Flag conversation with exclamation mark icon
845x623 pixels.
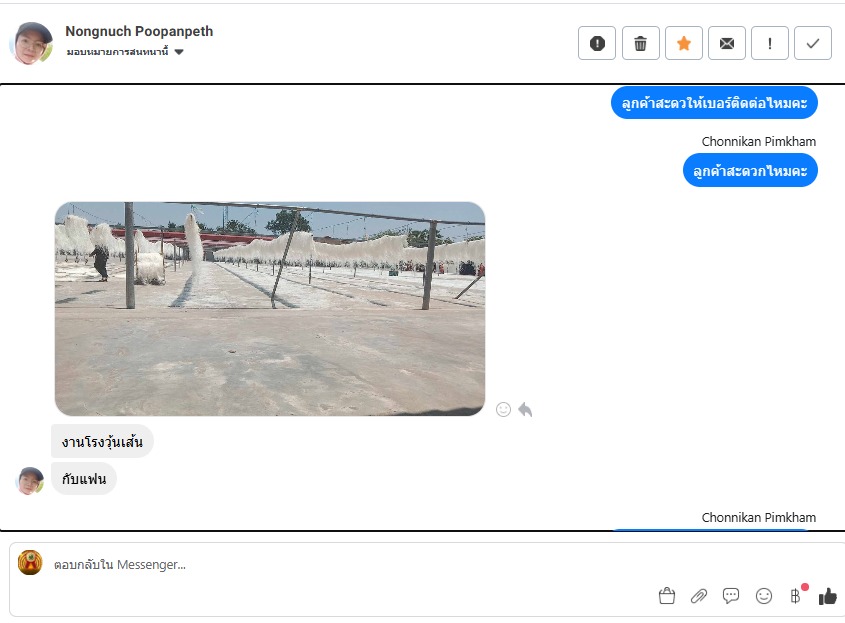point(770,43)
